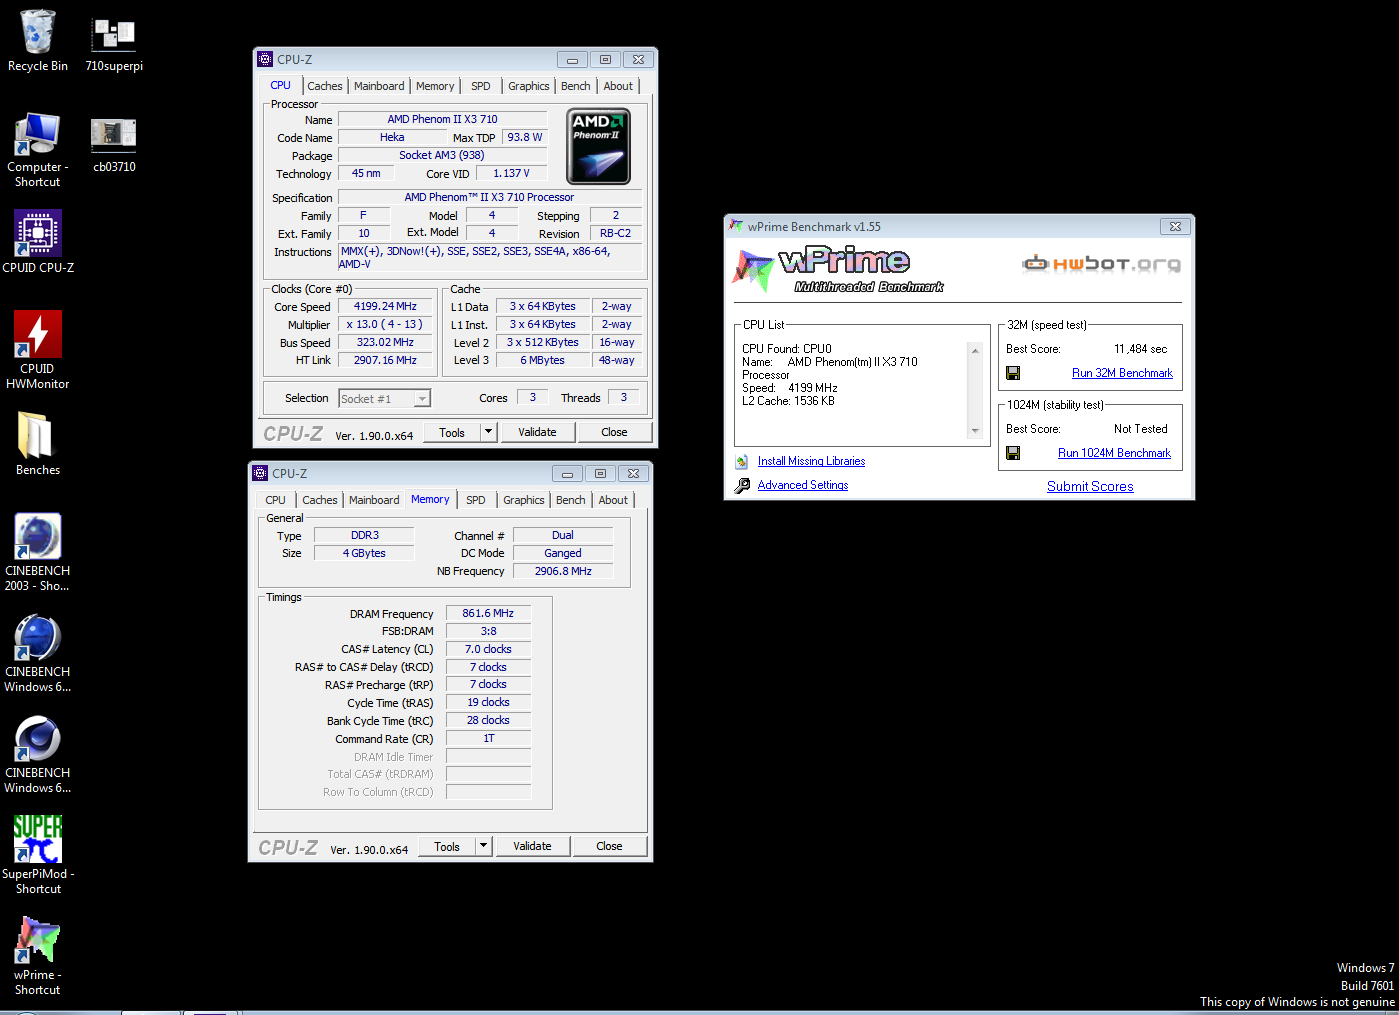Open Bench tab in top CPU-Z window
Viewport: 1399px width, 1015px height.
tap(576, 86)
